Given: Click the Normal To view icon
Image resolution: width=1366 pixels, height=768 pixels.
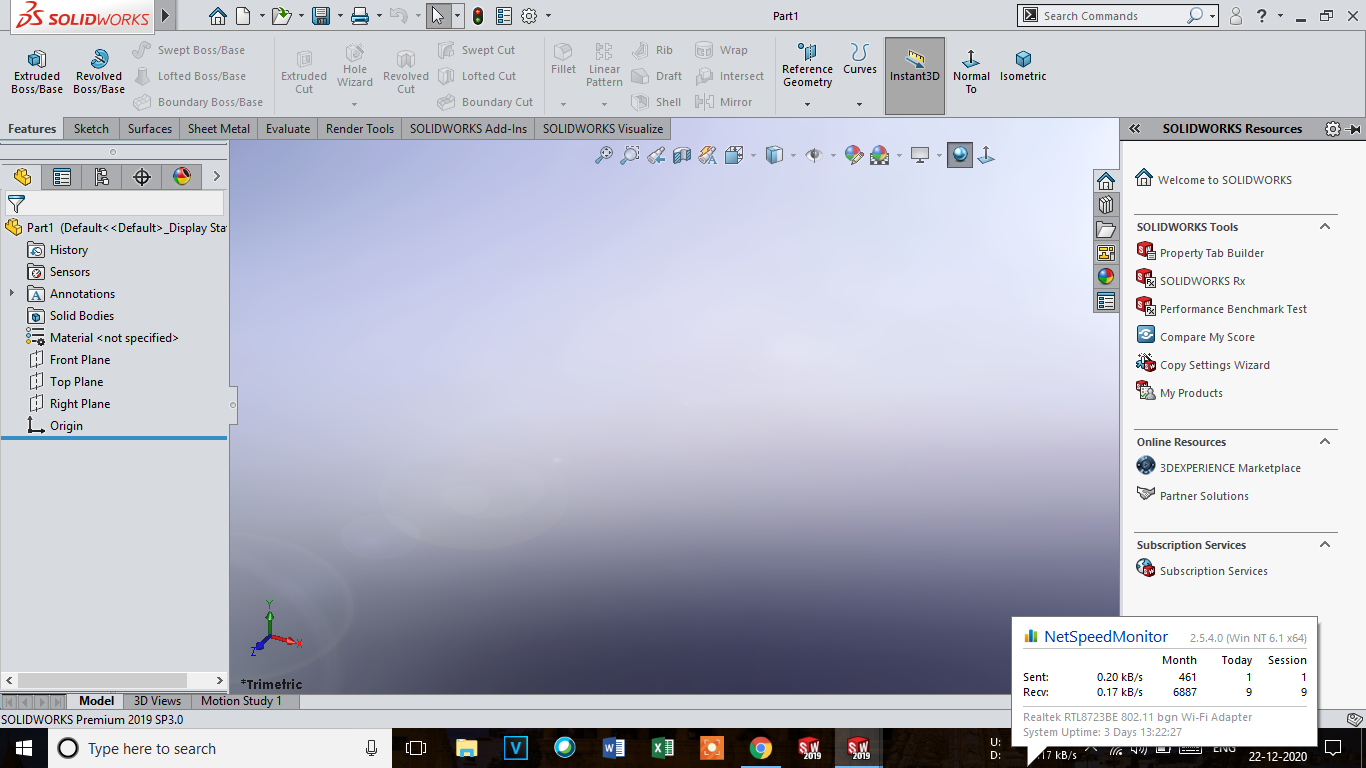Looking at the screenshot, I should tap(971, 71).
